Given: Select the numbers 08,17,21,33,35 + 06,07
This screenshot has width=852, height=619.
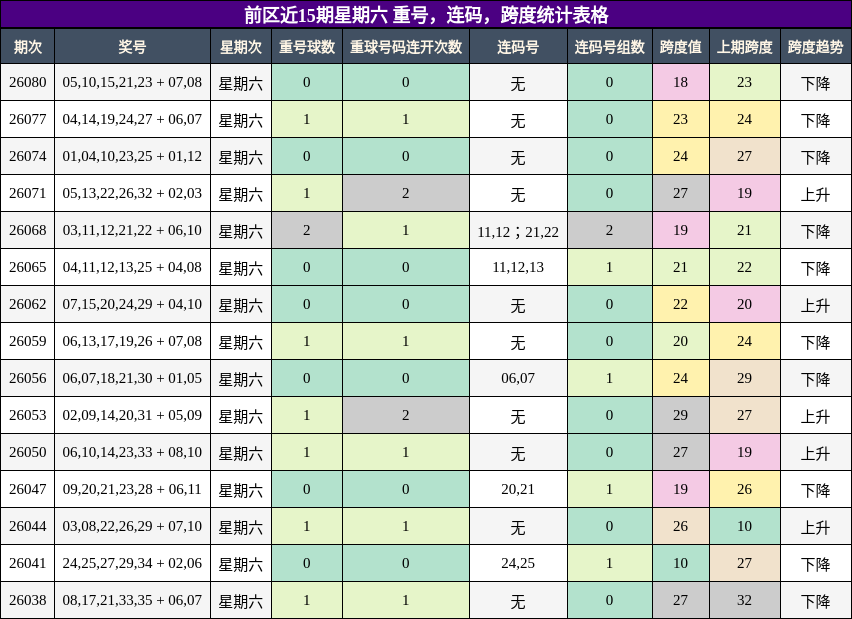Looking at the screenshot, I should click(132, 599).
